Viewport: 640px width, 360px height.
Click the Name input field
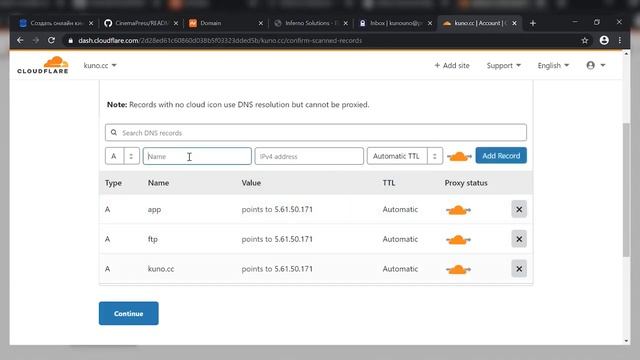(197, 156)
